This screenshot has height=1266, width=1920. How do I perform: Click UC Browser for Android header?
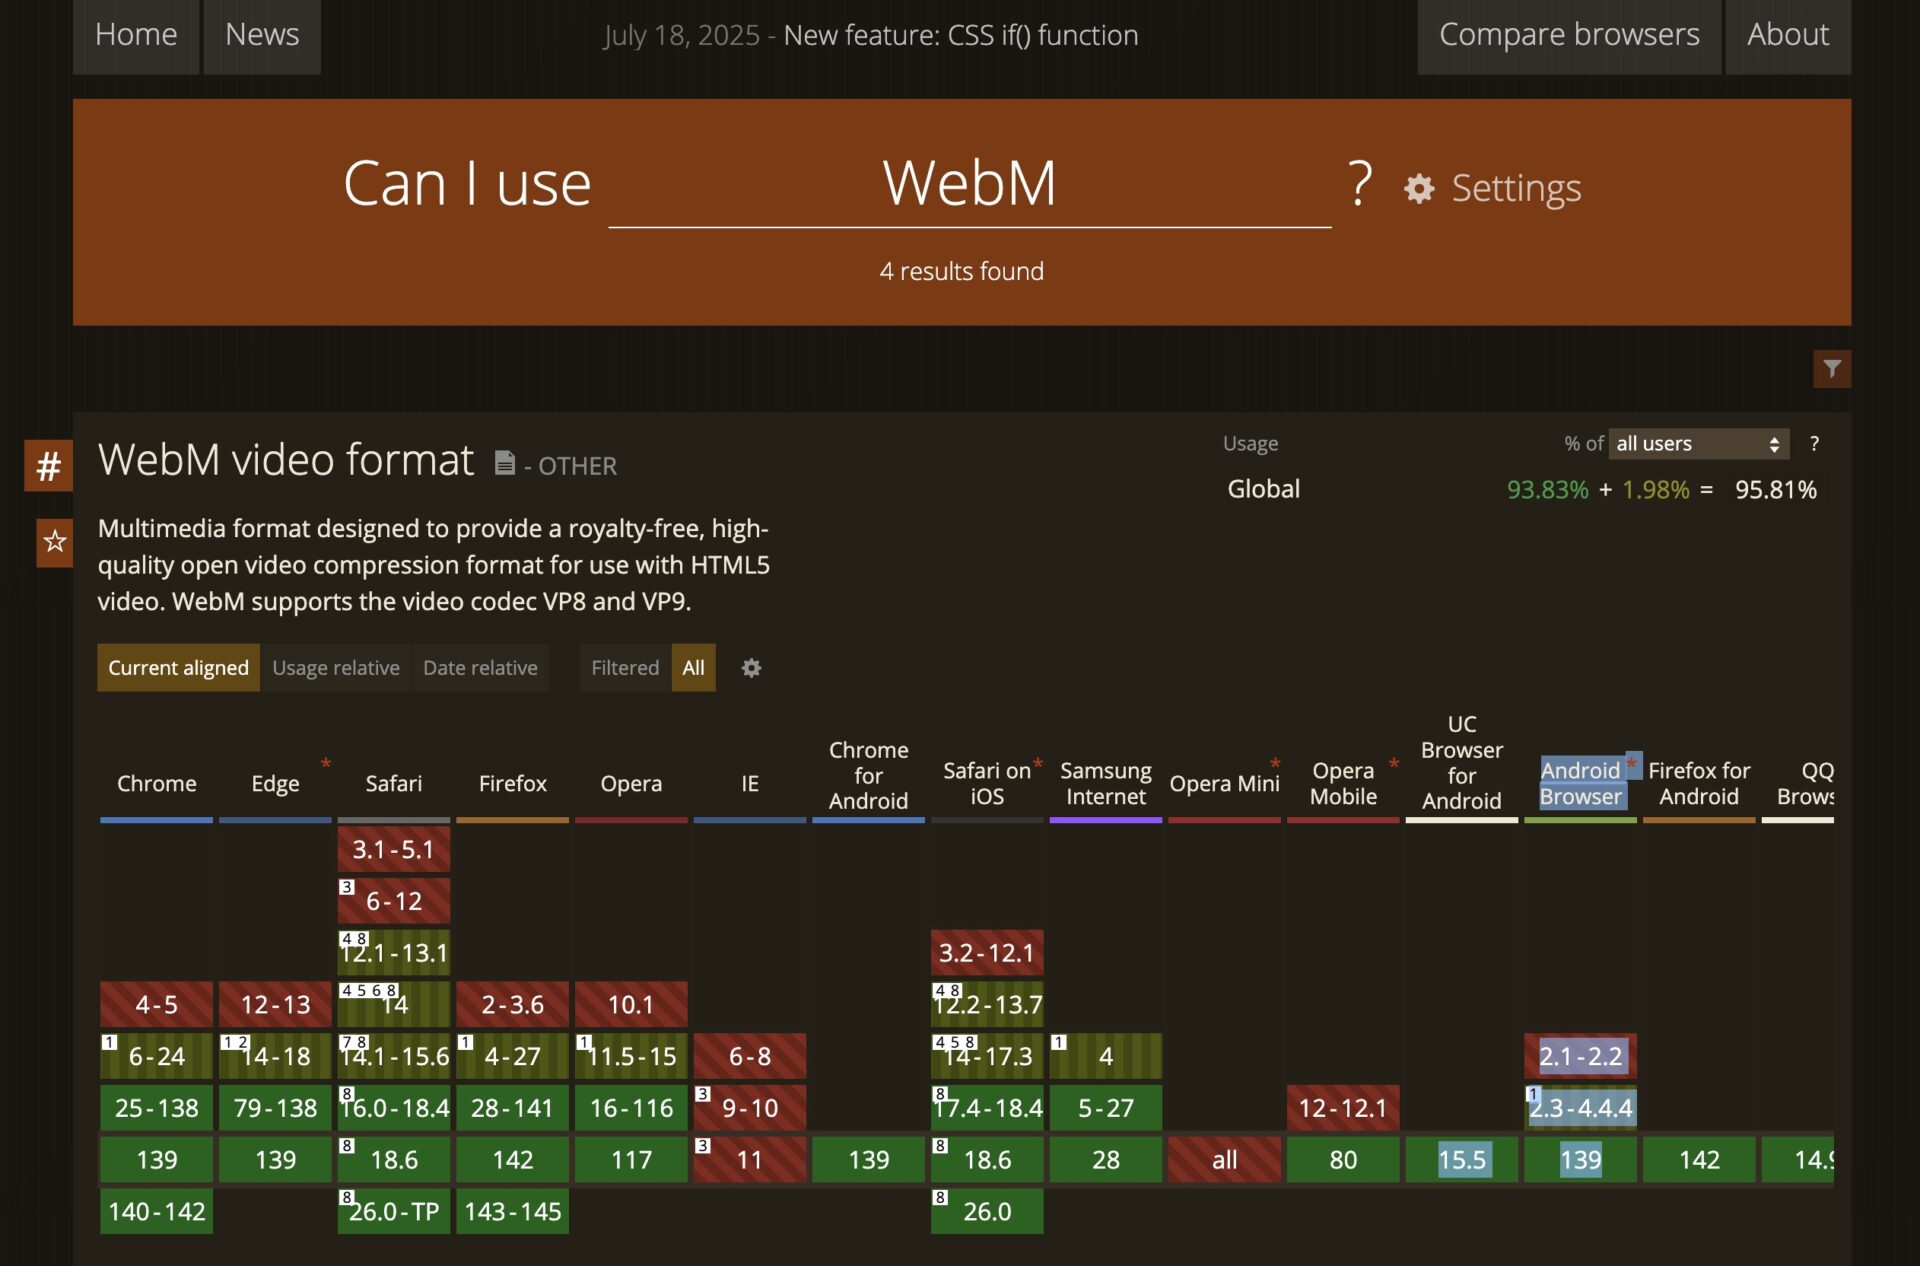point(1462,763)
